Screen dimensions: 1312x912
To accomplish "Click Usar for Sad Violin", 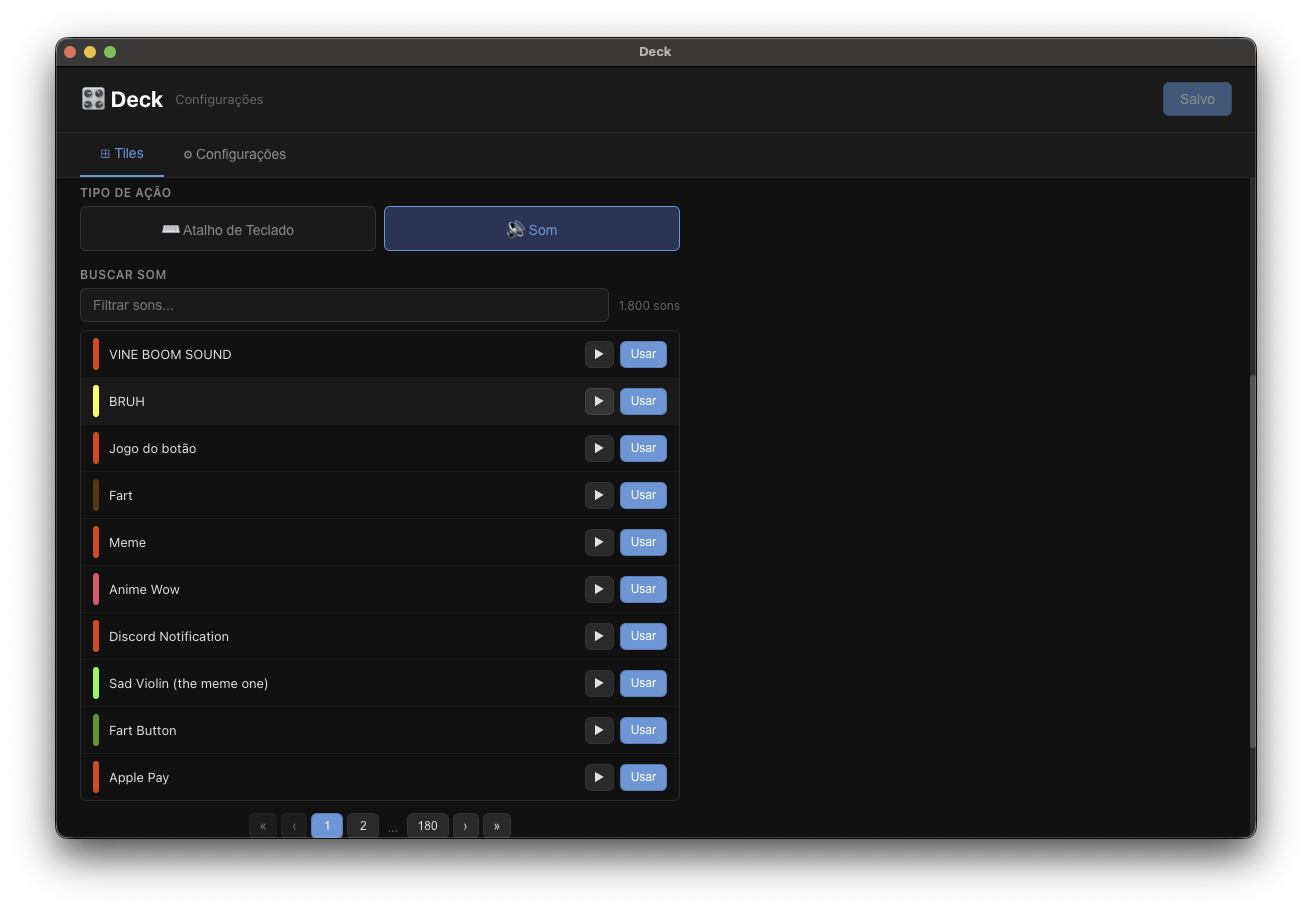I will click(x=643, y=683).
